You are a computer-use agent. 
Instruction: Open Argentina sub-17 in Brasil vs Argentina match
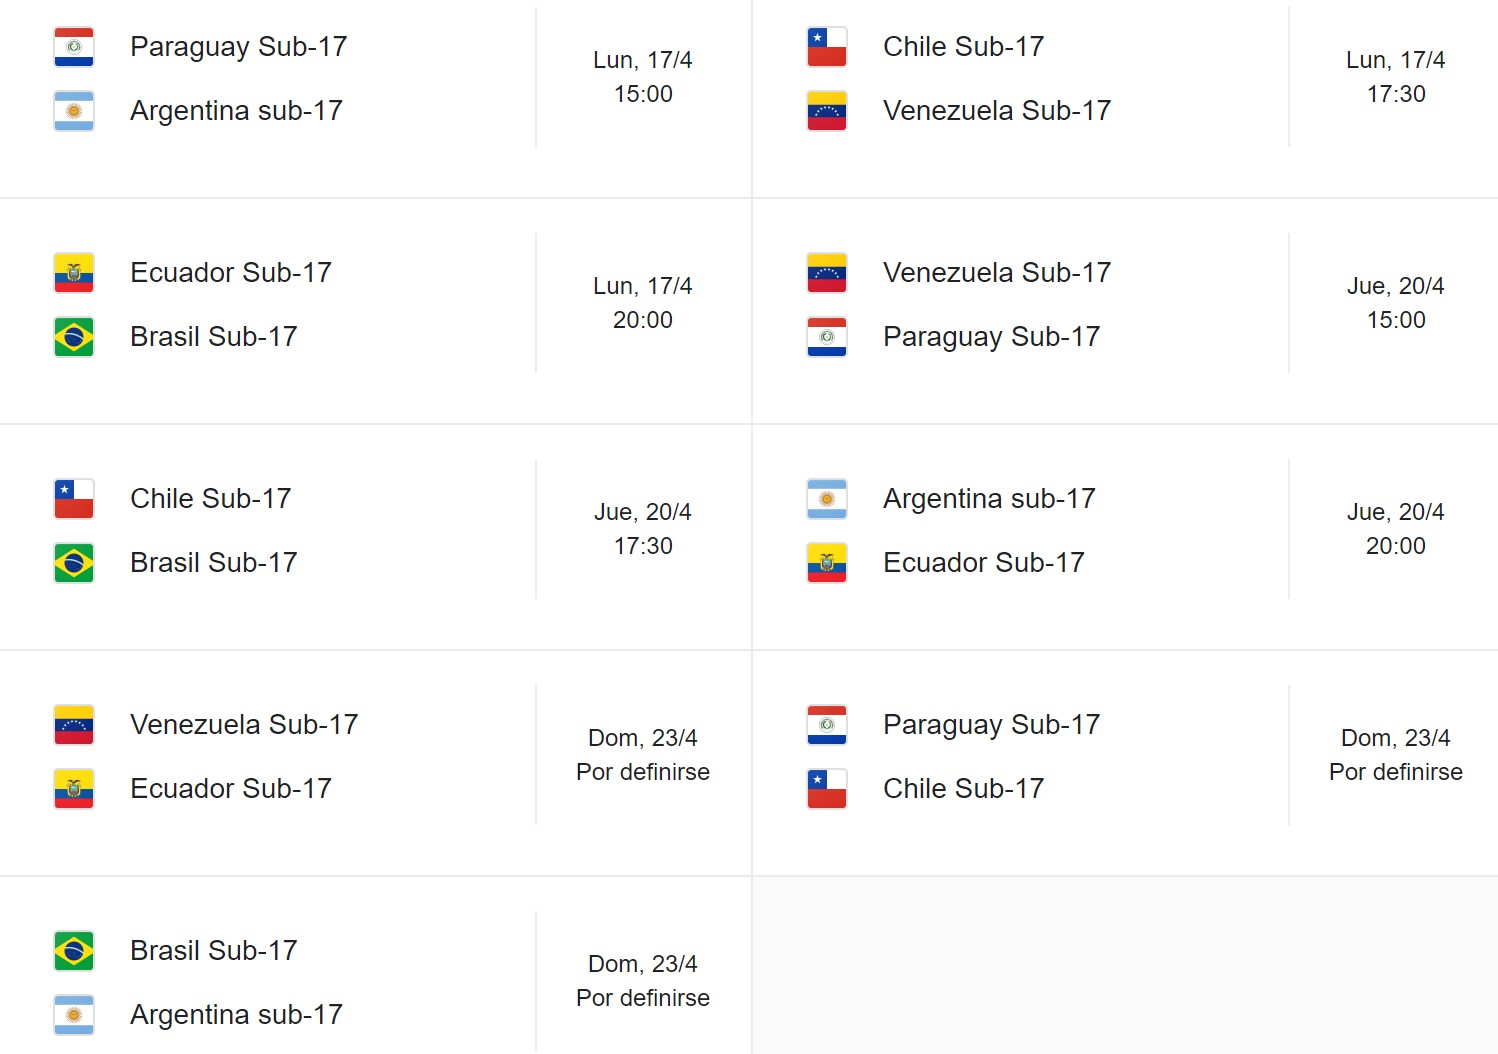click(x=236, y=1015)
